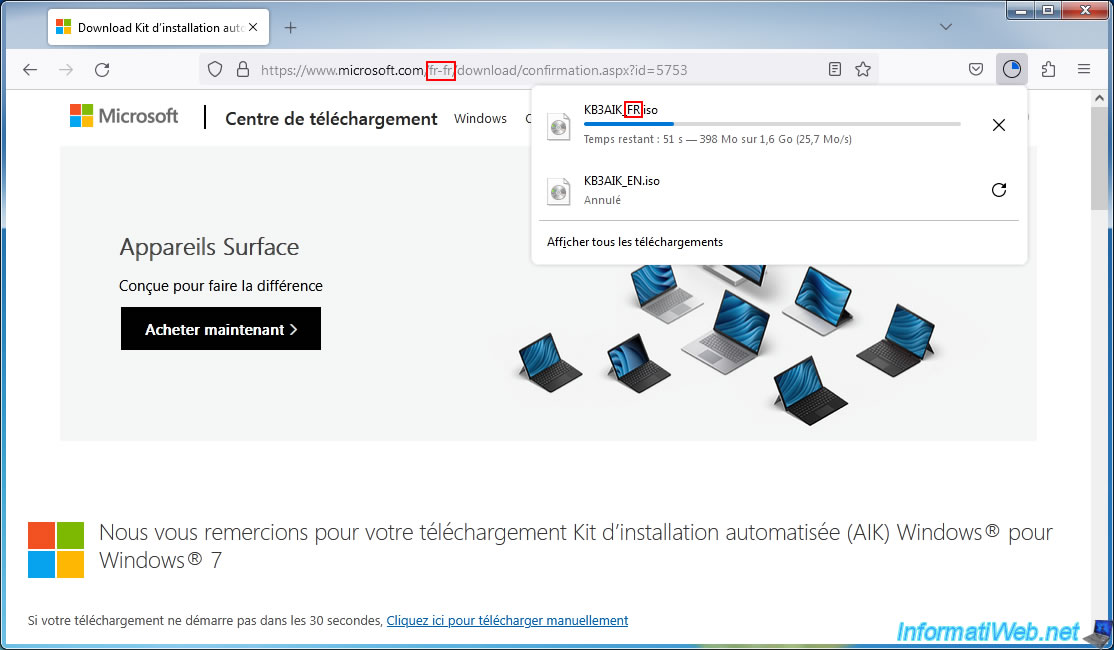Toggle the Downloads panel toolbar button
Image resolution: width=1114 pixels, height=650 pixels.
pyautogui.click(x=1012, y=70)
